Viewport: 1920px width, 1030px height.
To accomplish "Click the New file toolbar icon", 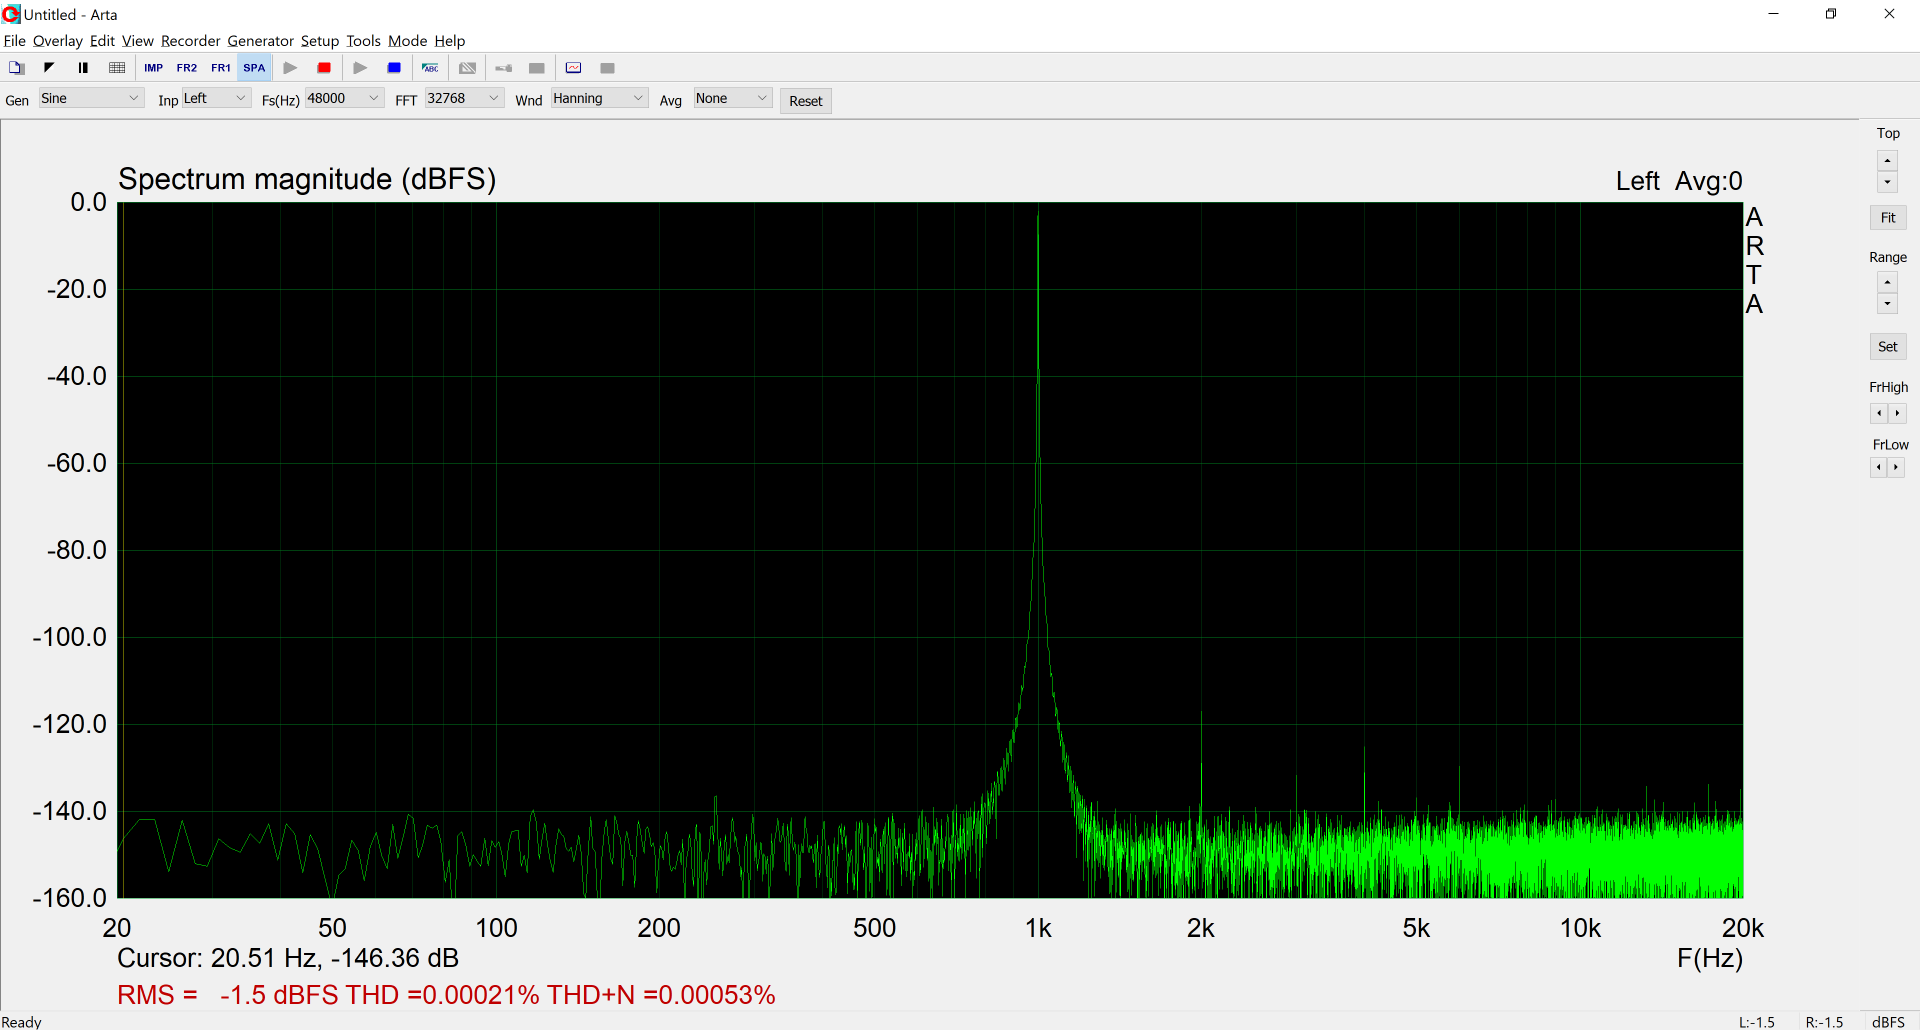I will [16, 68].
